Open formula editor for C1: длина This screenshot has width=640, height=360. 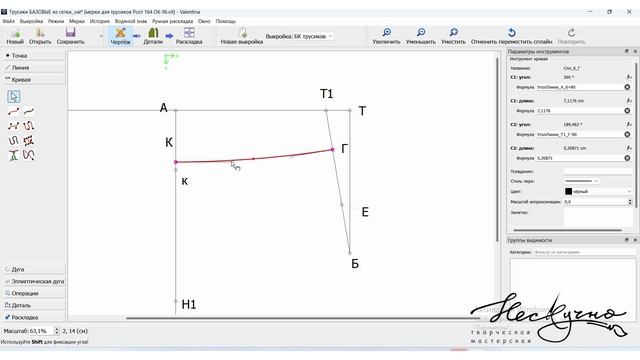629,101
